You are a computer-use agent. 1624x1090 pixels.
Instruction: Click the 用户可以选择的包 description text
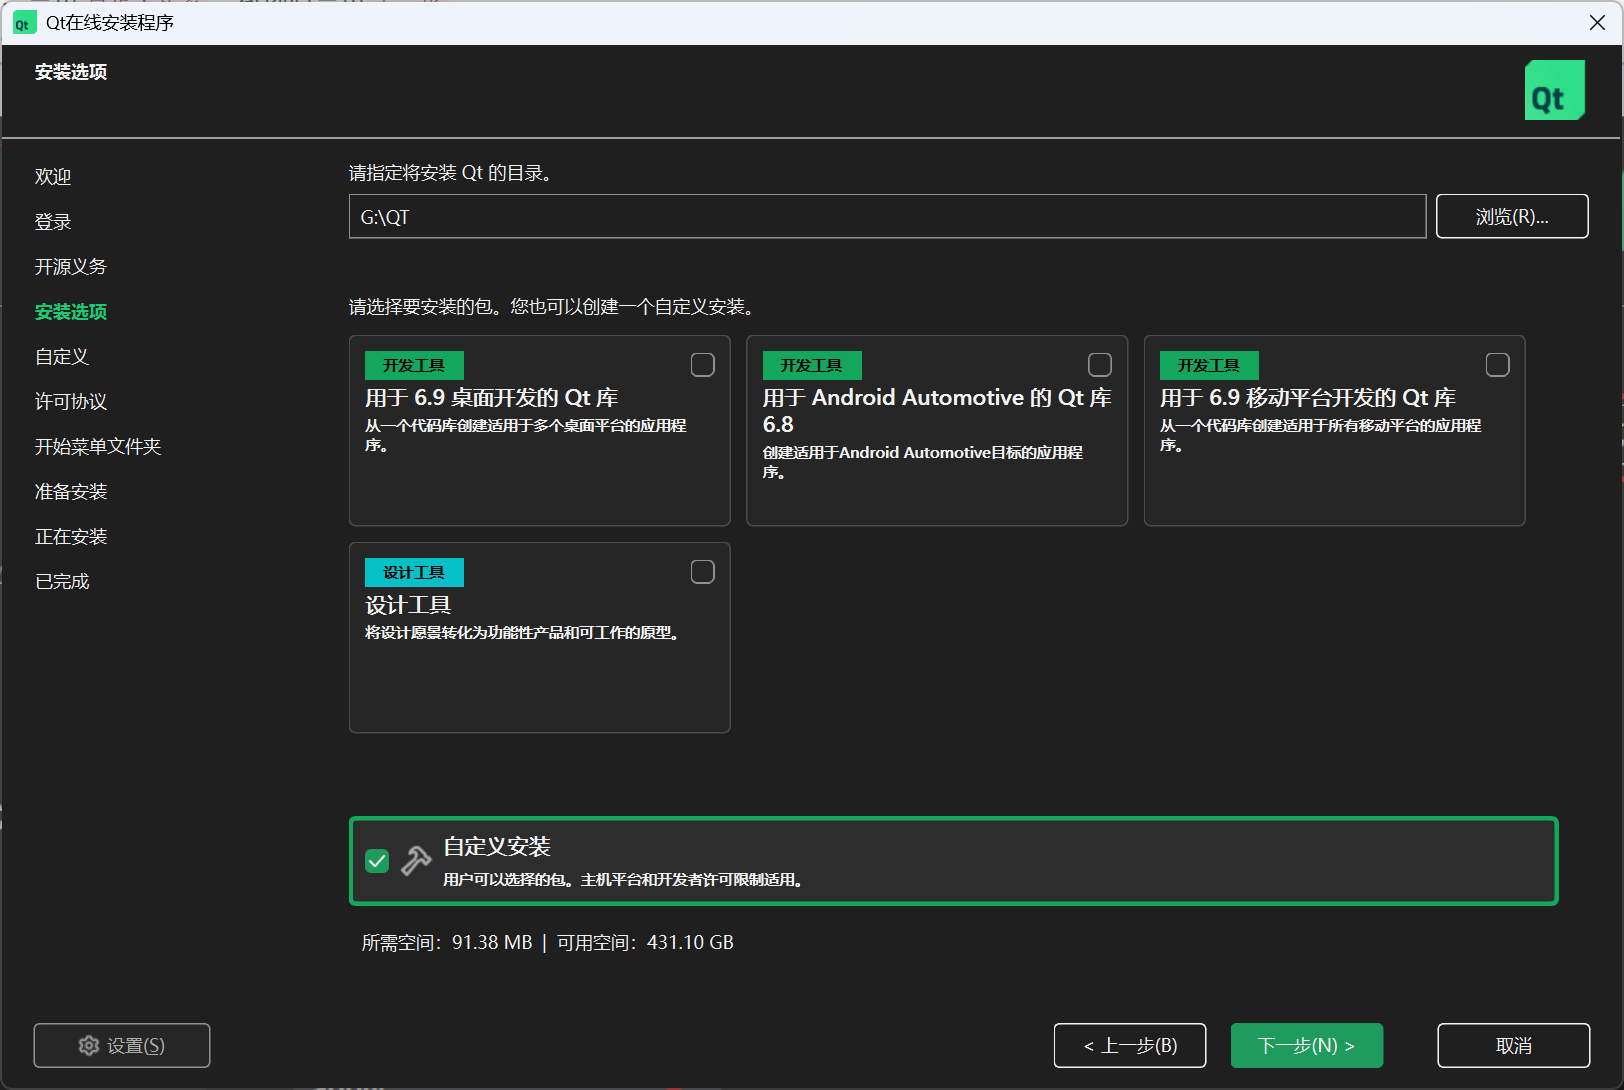[624, 880]
